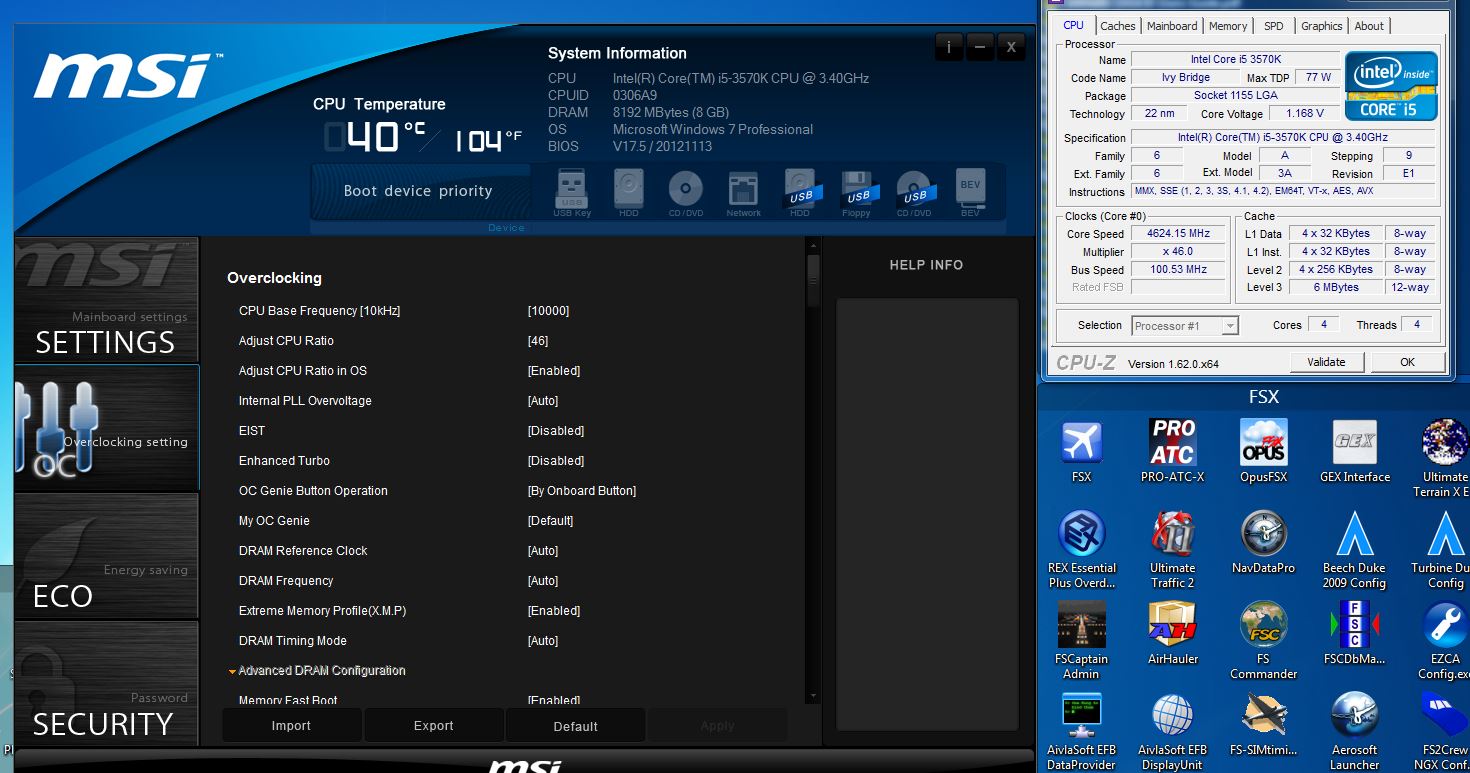1470x773 pixels.
Task: Select the USB HDD boot device icon
Action: [x=801, y=190]
